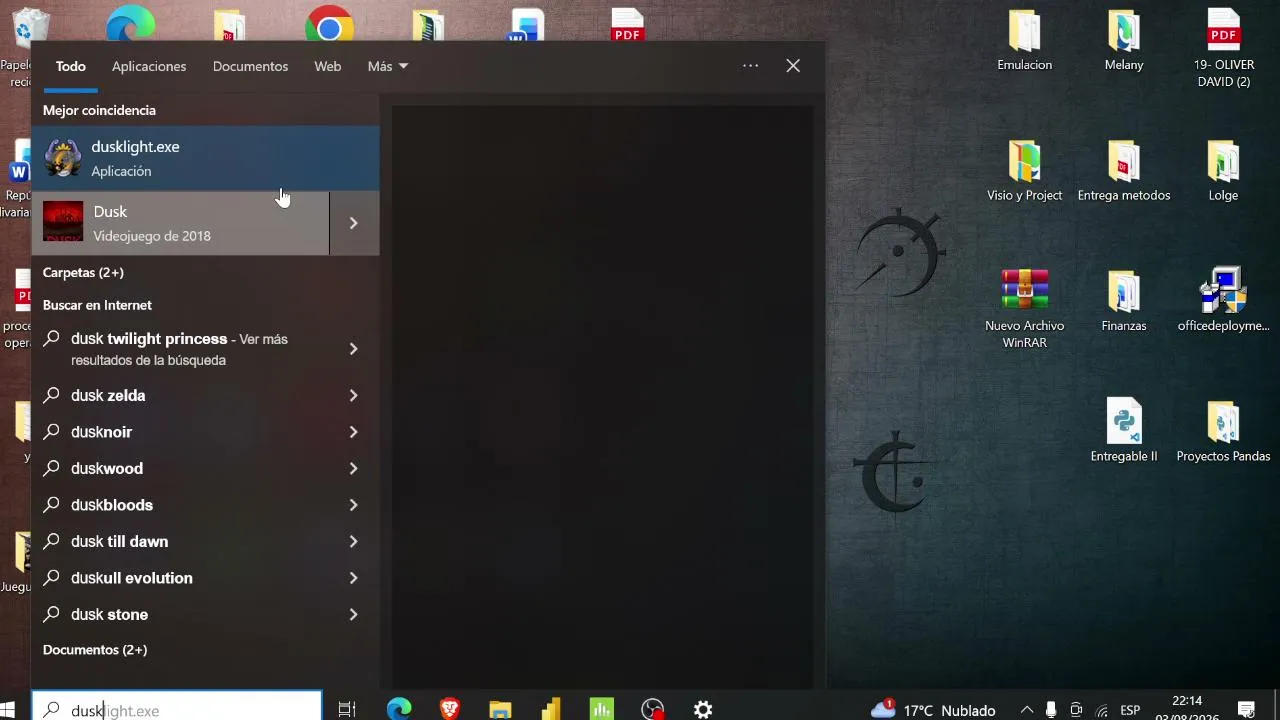
Task: Open arrow next to duskbloods suggestion
Action: point(354,505)
